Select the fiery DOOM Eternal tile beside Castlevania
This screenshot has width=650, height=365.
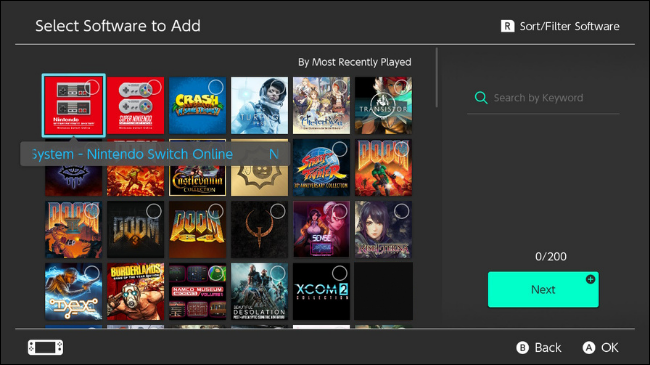136,181
